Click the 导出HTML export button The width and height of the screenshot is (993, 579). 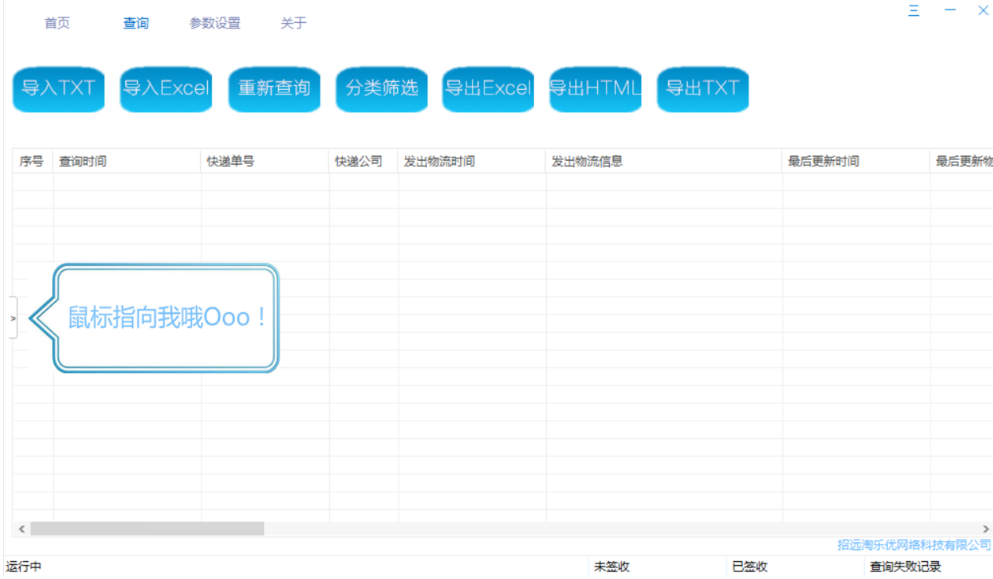click(595, 89)
